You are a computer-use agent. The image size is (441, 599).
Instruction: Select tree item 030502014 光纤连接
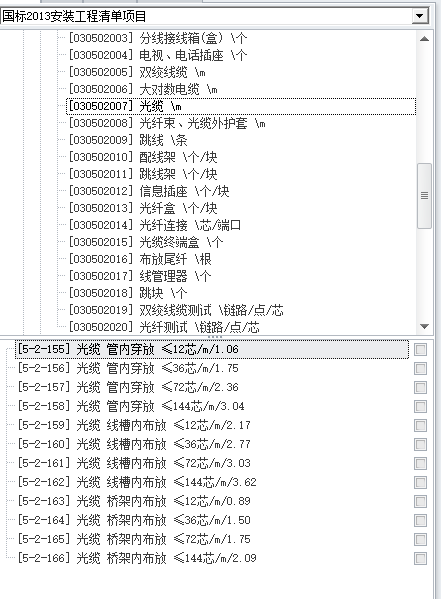coord(155,225)
